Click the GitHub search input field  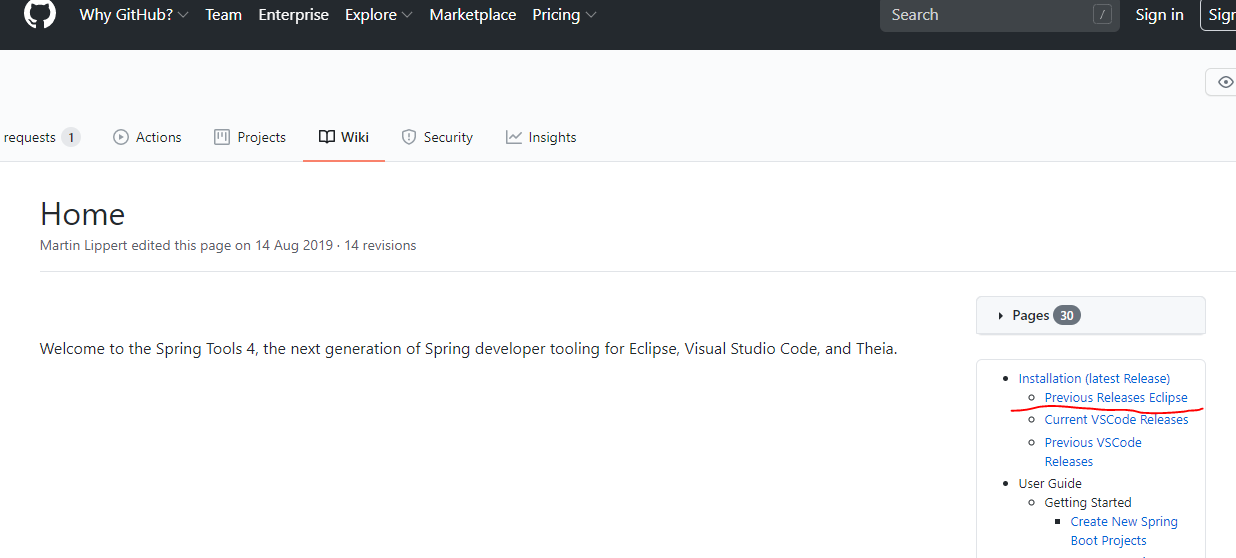pos(1000,15)
